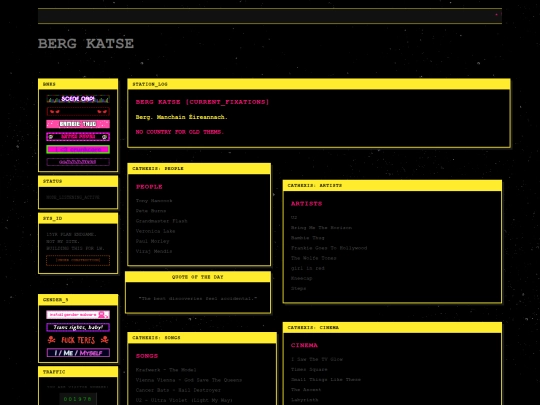540x405 pixels.
Task: Click the TRAFFIC panel header
Action: (78, 372)
